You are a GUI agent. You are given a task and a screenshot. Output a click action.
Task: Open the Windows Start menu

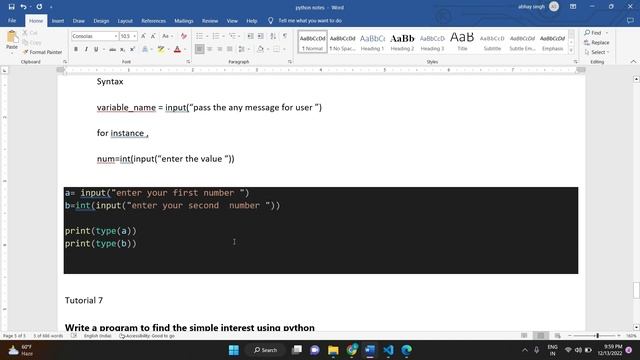click(234, 350)
